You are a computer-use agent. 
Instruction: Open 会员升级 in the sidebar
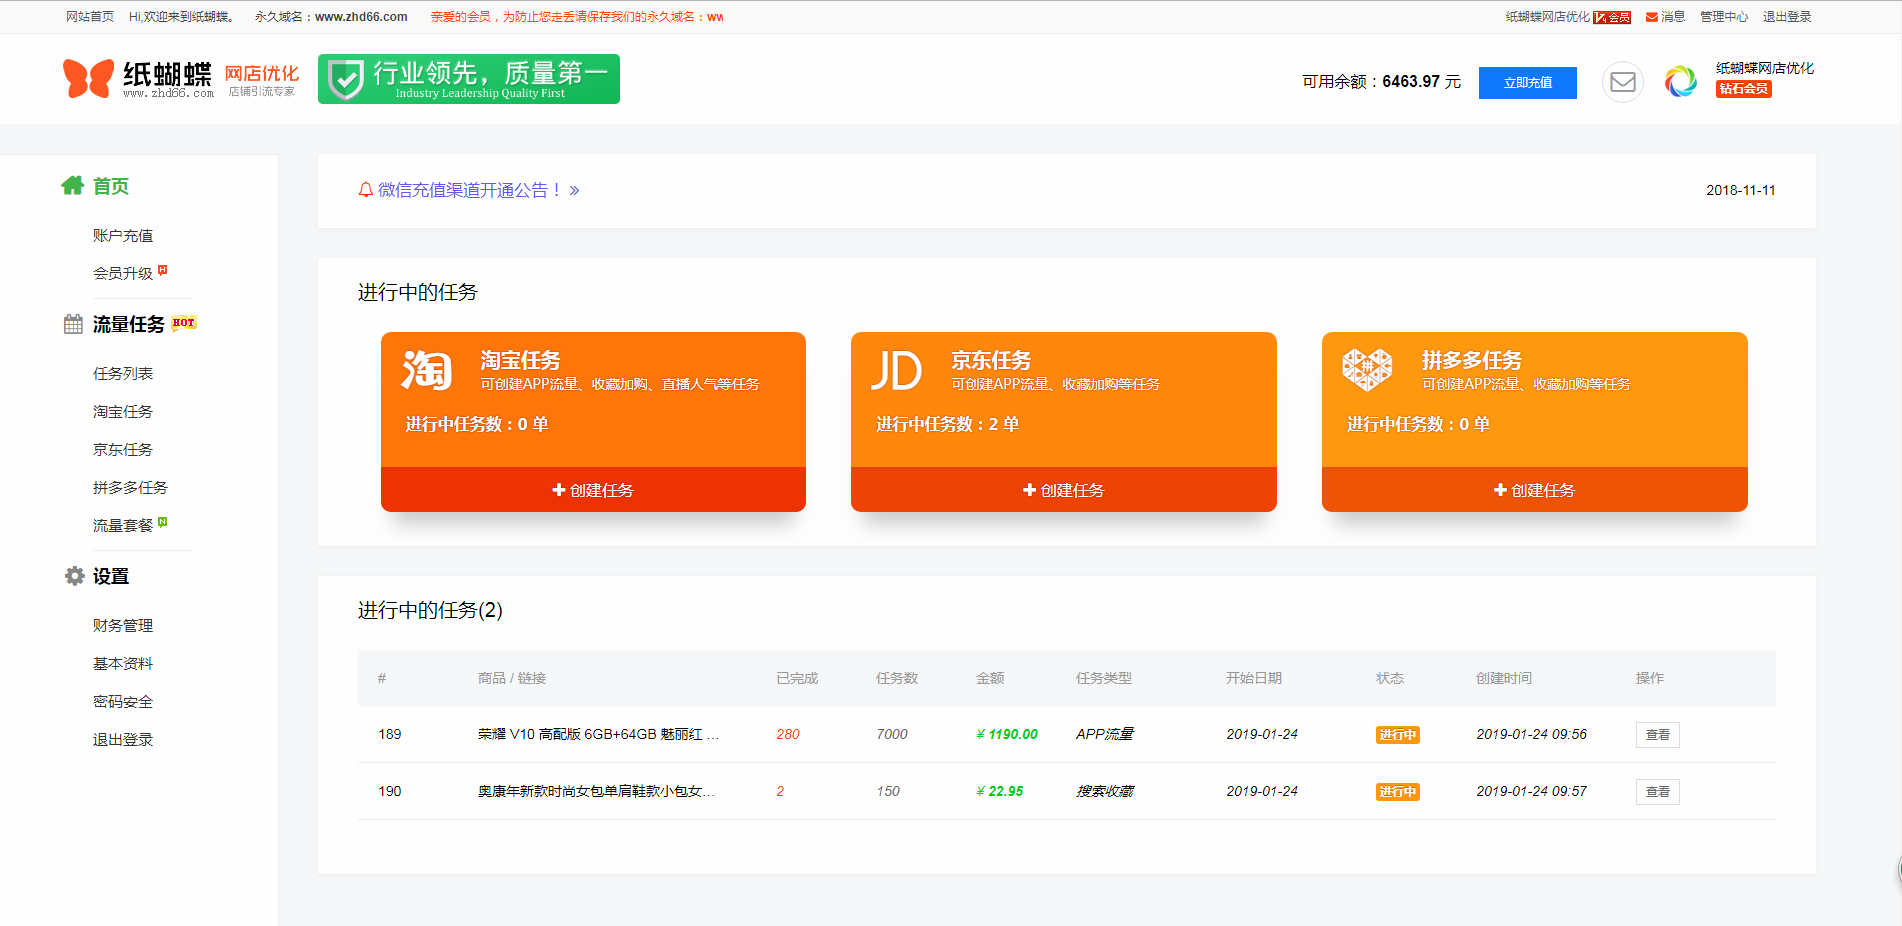pyautogui.click(x=123, y=274)
